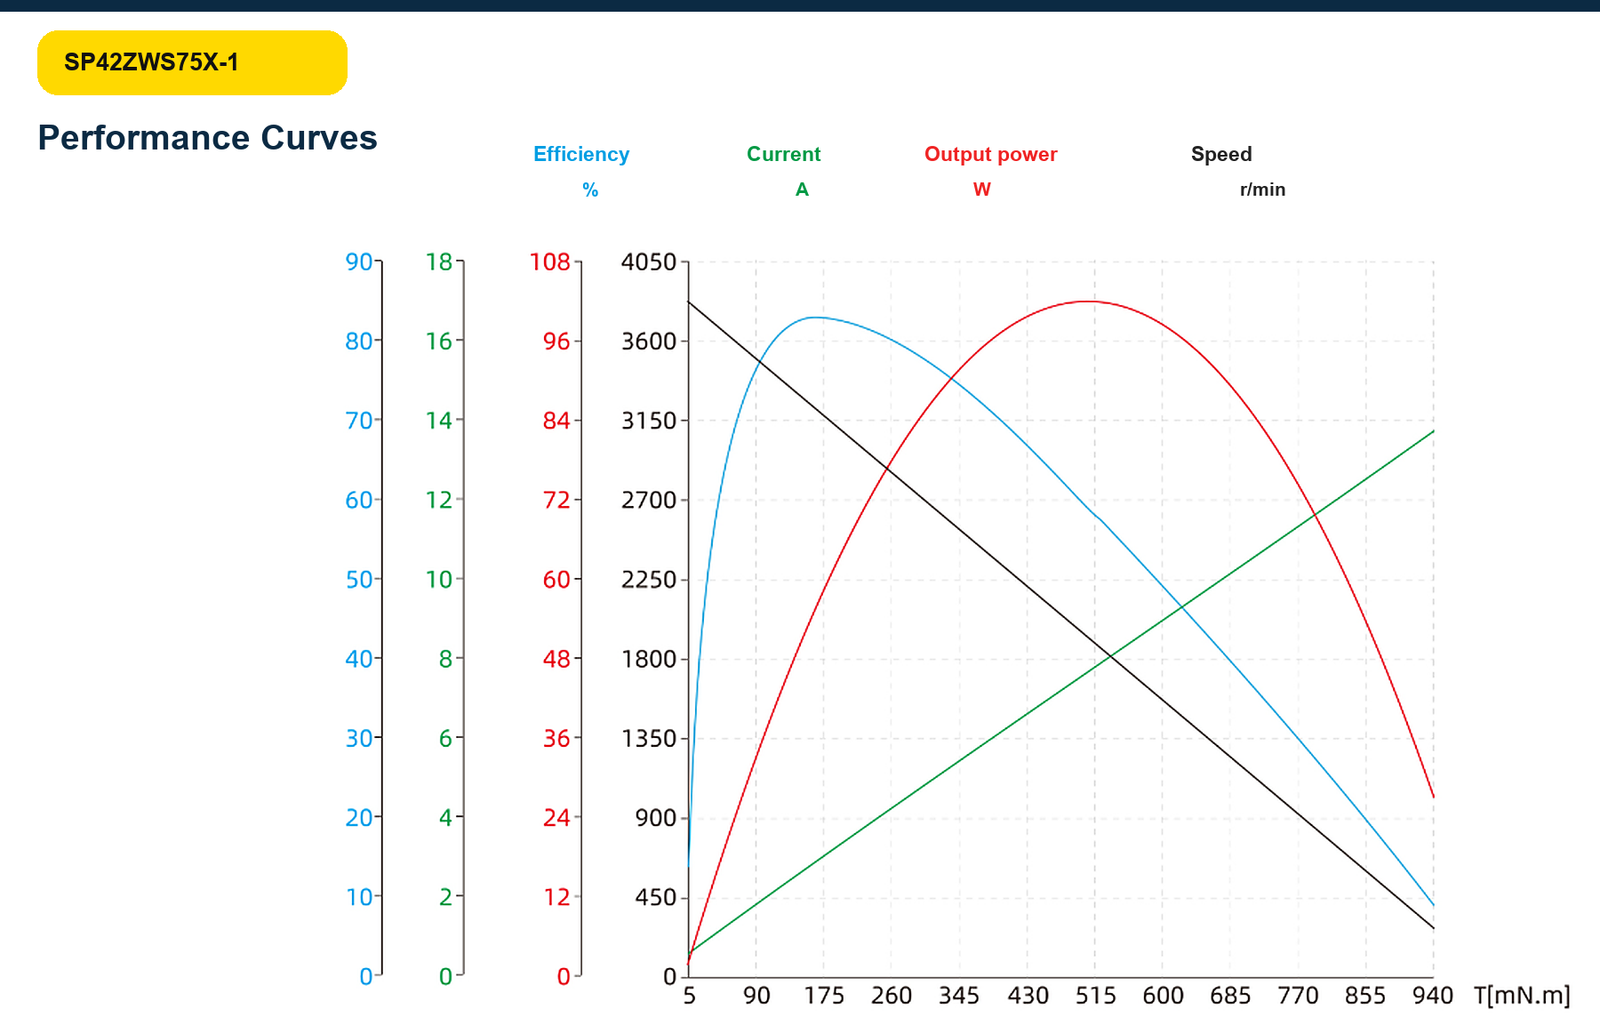Select the green 16 current axis value
The width and height of the screenshot is (1600, 1027).
pos(439,341)
